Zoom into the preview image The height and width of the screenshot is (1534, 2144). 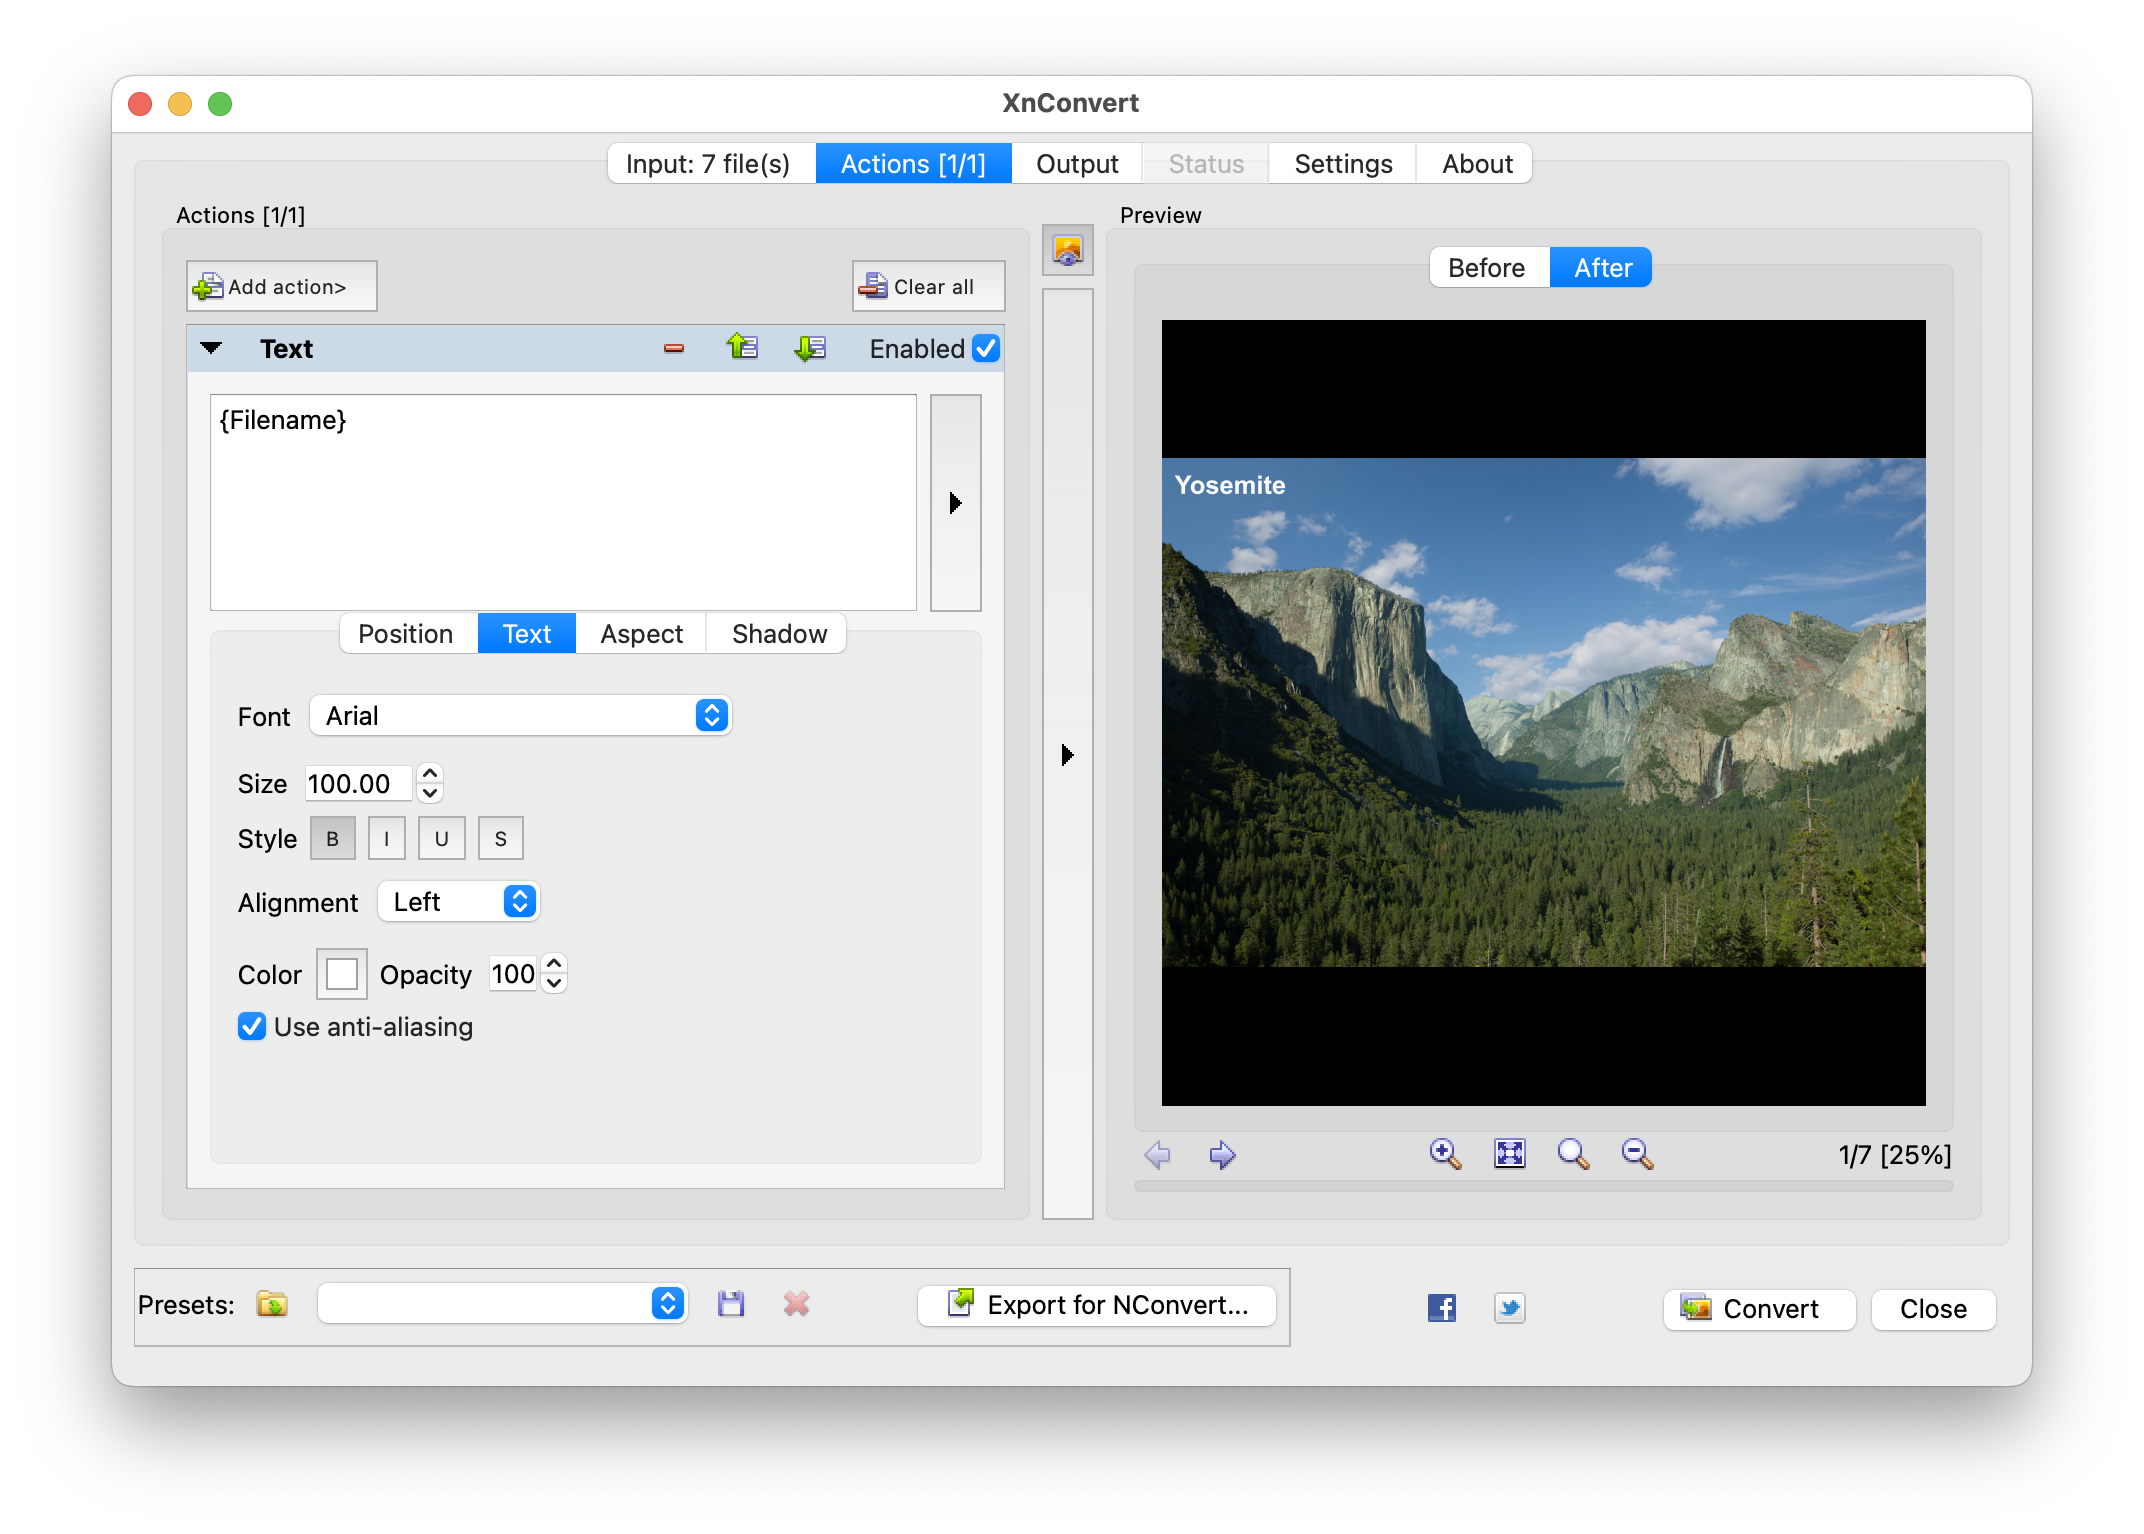pos(1443,1153)
